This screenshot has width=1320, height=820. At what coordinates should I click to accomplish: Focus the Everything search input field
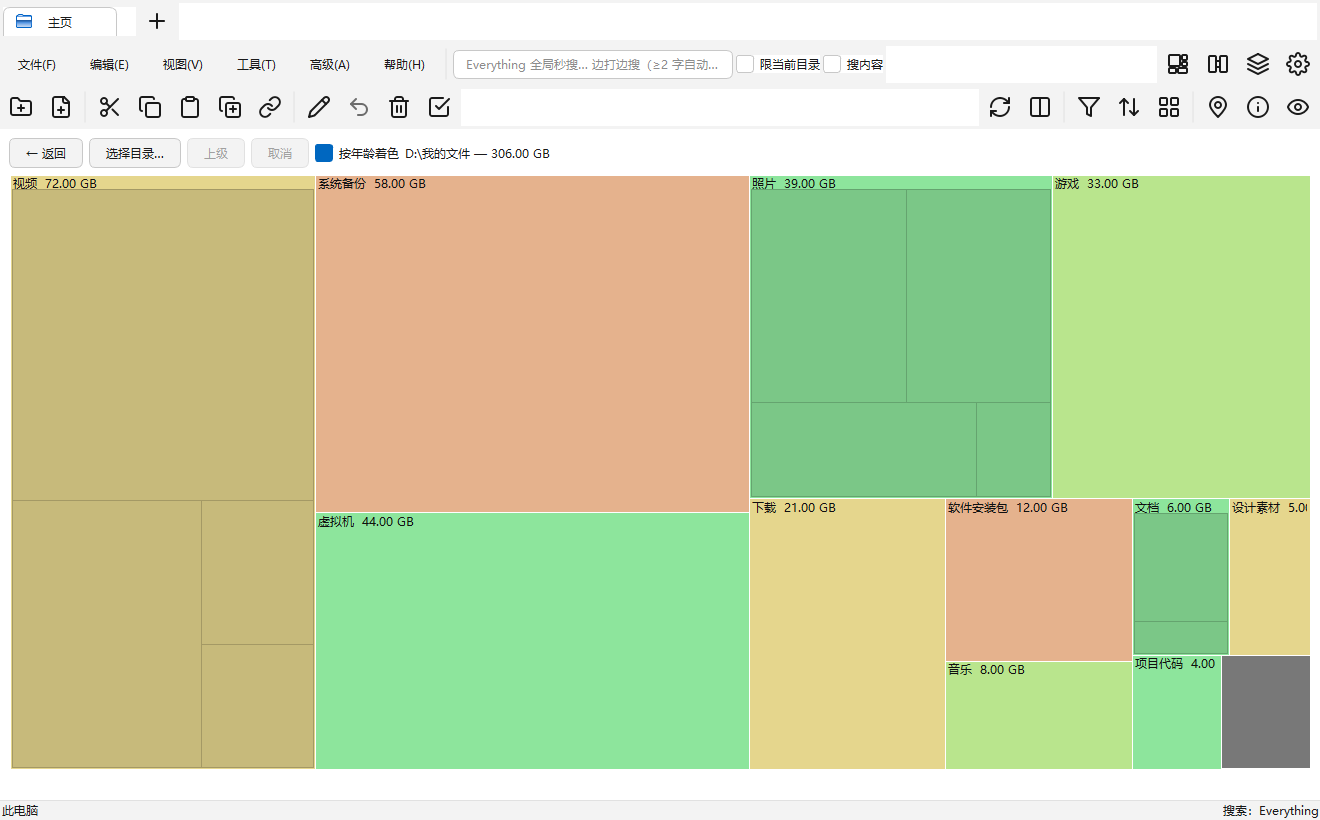click(x=593, y=65)
